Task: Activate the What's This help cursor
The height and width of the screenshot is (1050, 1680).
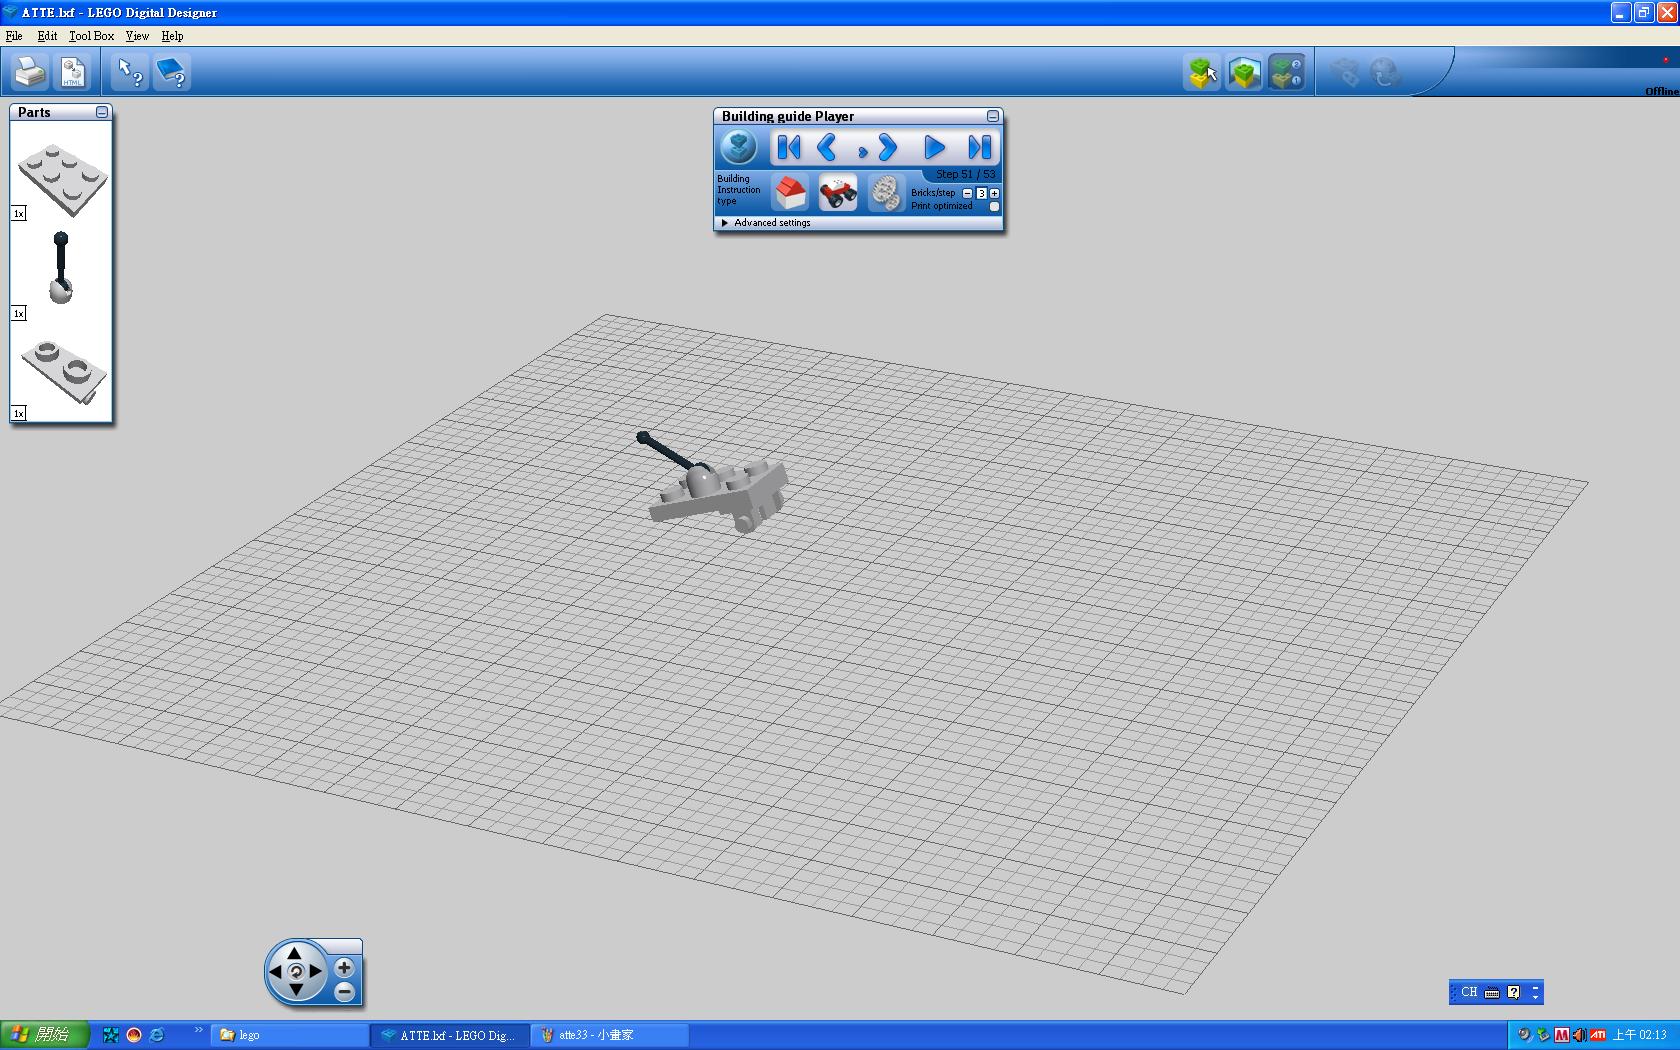Action: (130, 72)
